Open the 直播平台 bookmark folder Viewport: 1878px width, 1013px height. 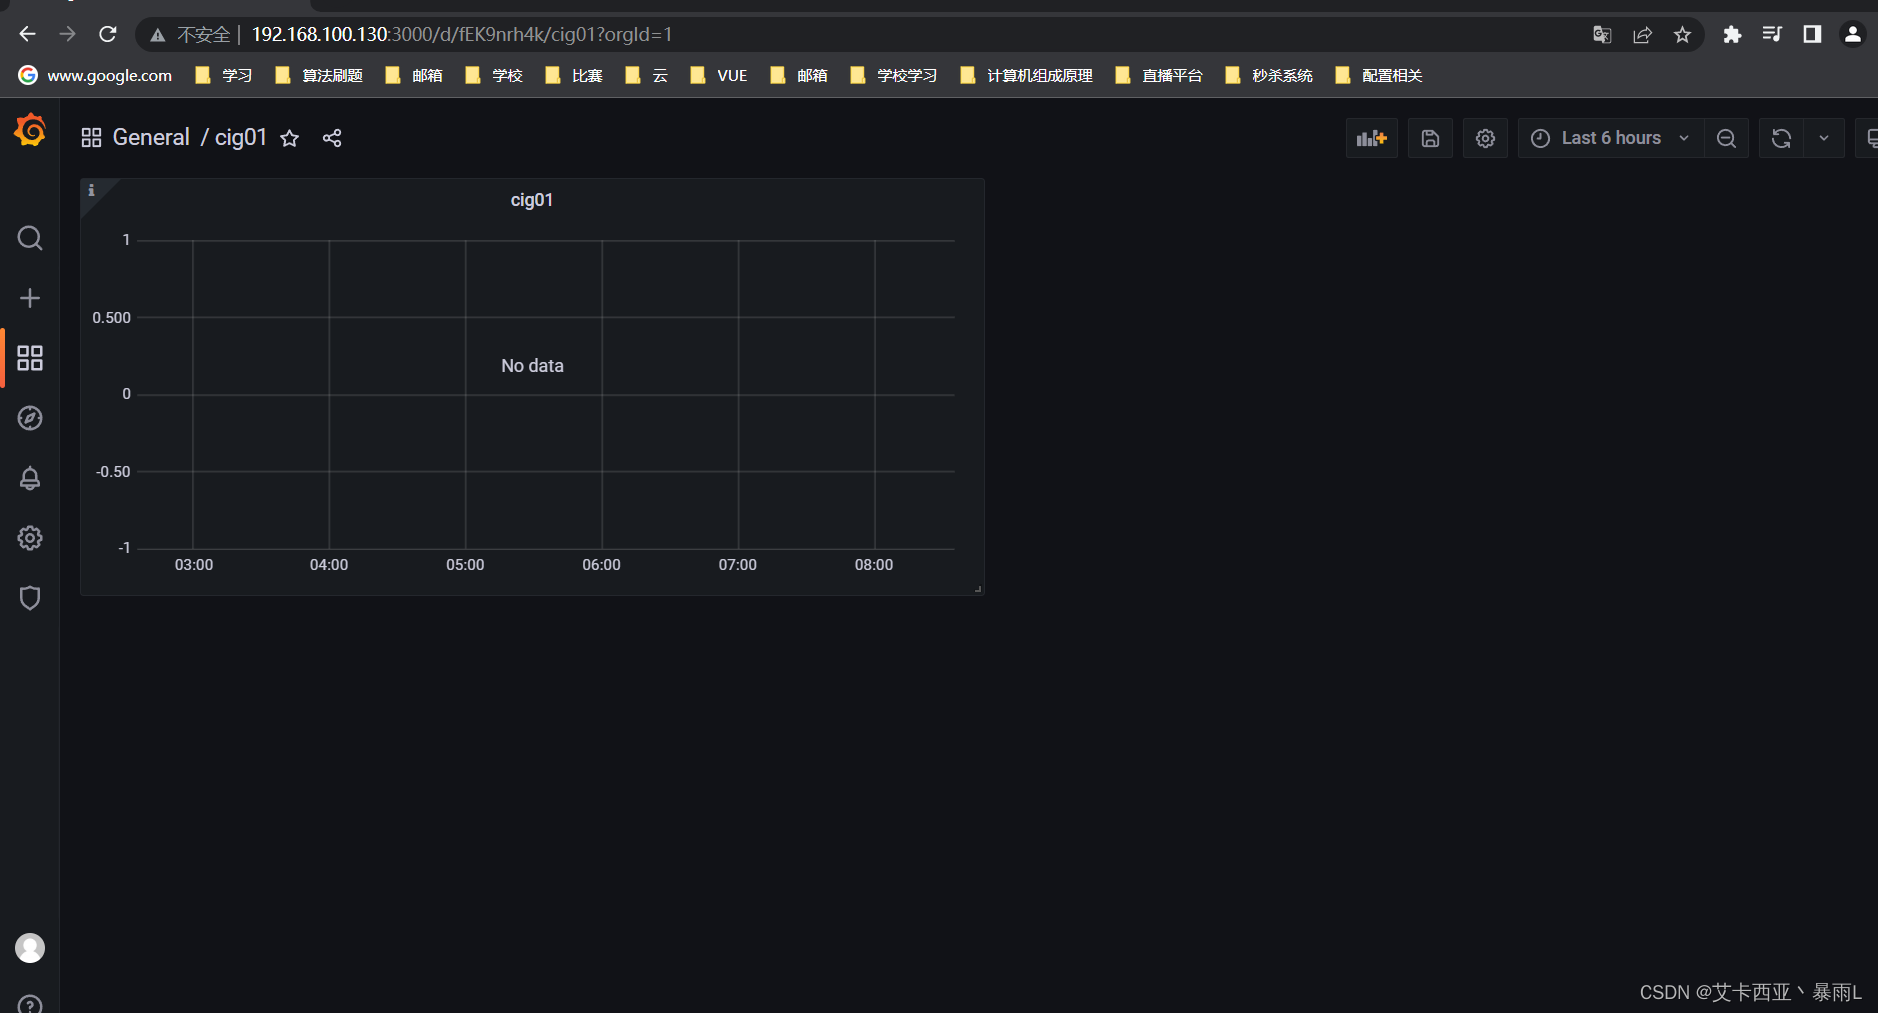coord(1159,75)
